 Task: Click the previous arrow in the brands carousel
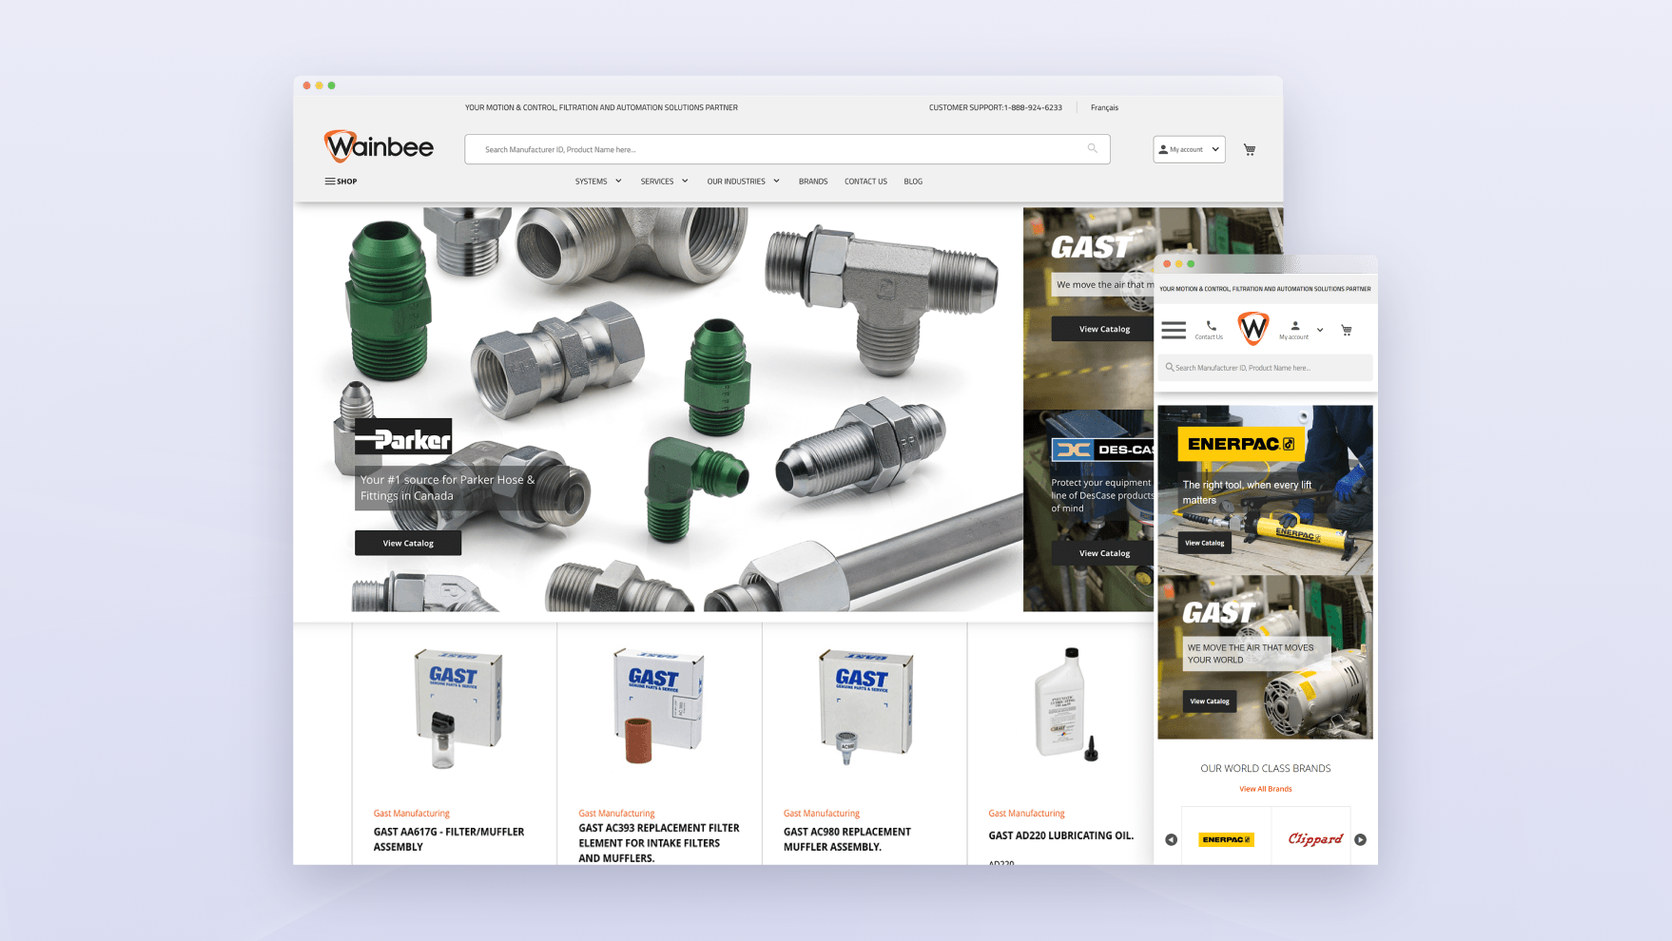(1171, 839)
